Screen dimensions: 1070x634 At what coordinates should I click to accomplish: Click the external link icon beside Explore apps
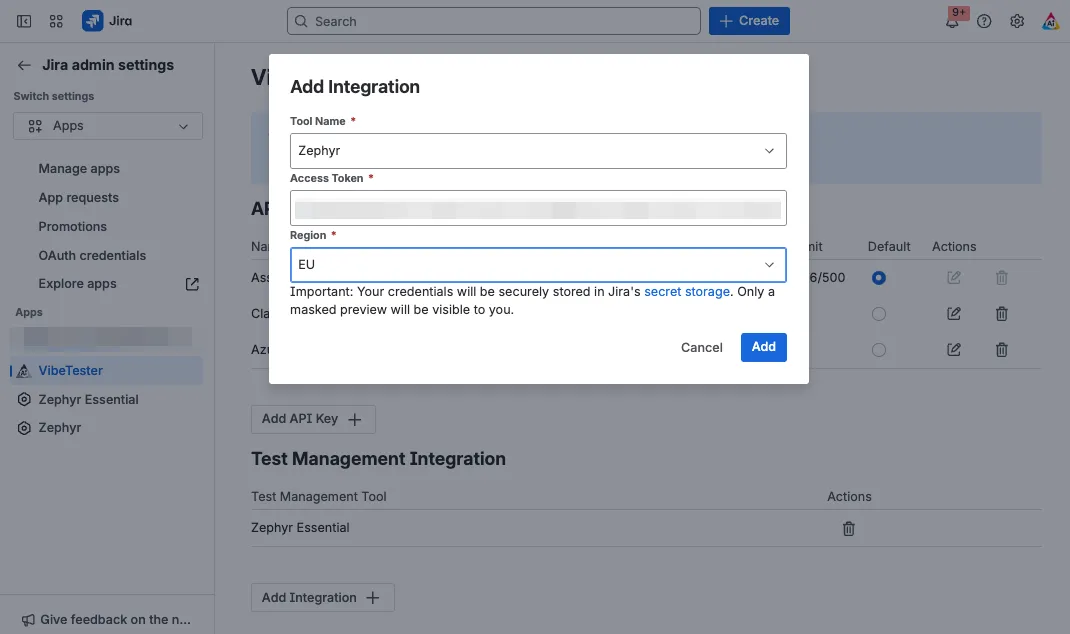(x=192, y=284)
